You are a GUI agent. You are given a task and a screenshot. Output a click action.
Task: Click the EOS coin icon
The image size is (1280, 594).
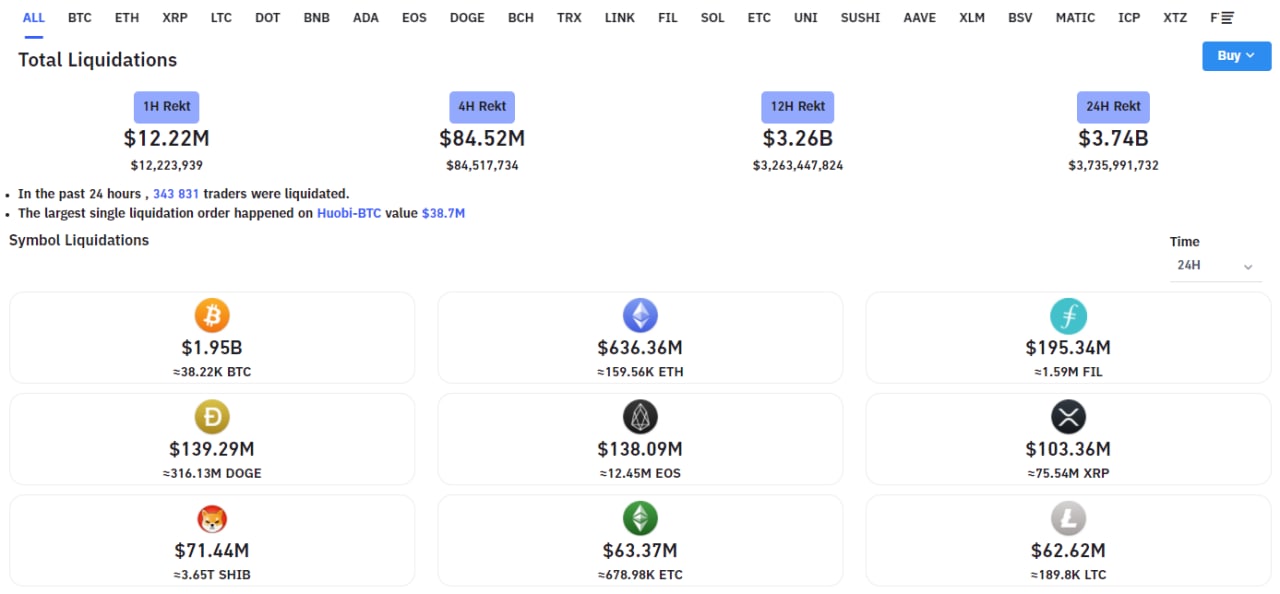click(x=640, y=417)
